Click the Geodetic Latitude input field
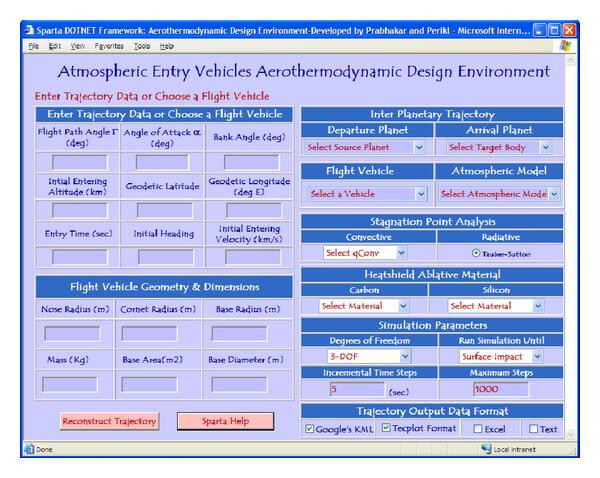The height and width of the screenshot is (478, 600). [x=165, y=210]
